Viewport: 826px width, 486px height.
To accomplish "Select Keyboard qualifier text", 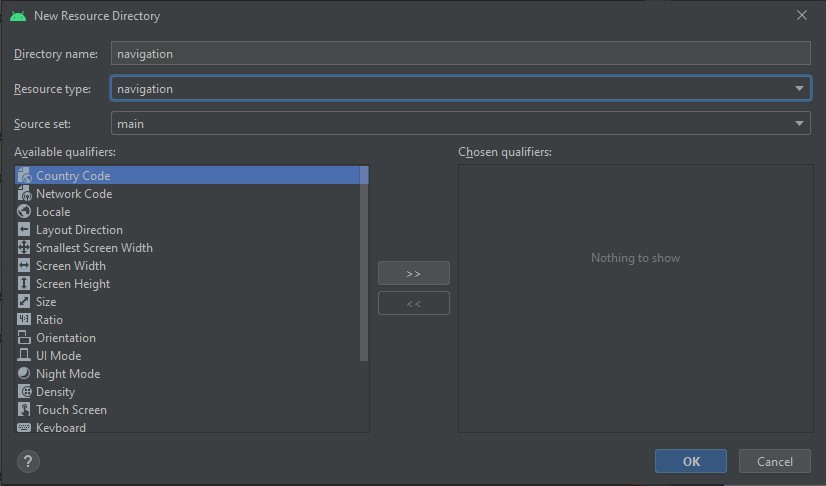I will 61,428.
